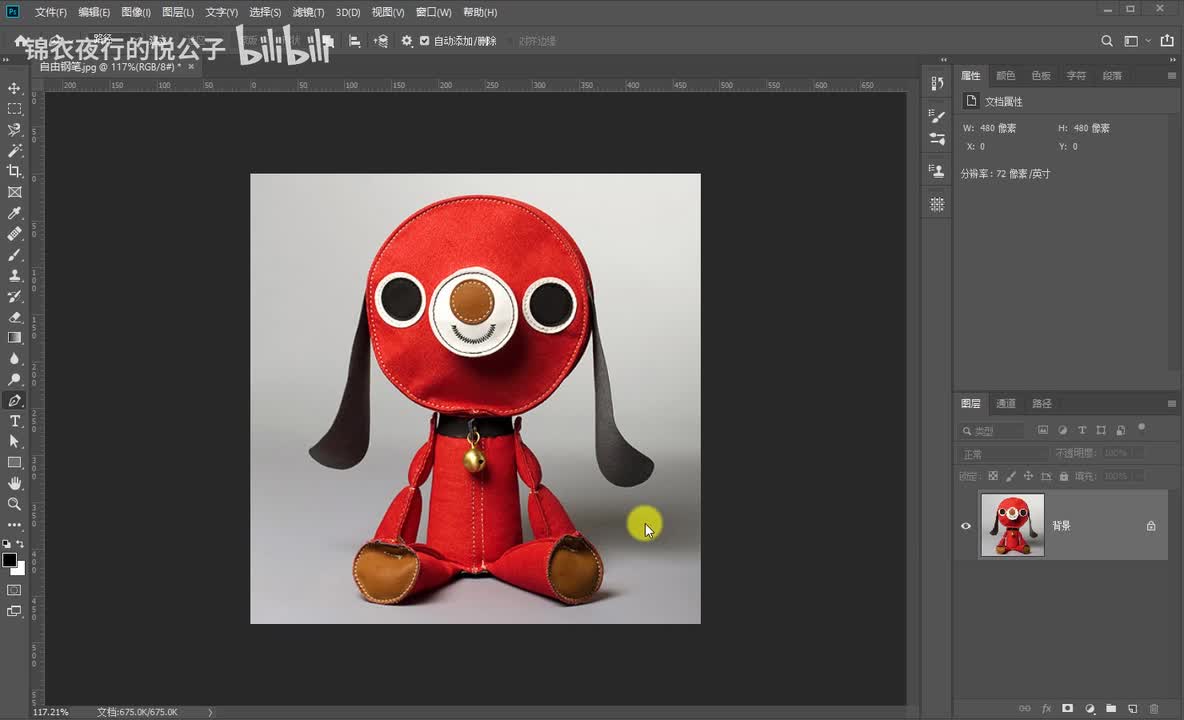Viewport: 1184px width, 720px height.
Task: Select the Horizontal Type tool
Action: pos(14,421)
